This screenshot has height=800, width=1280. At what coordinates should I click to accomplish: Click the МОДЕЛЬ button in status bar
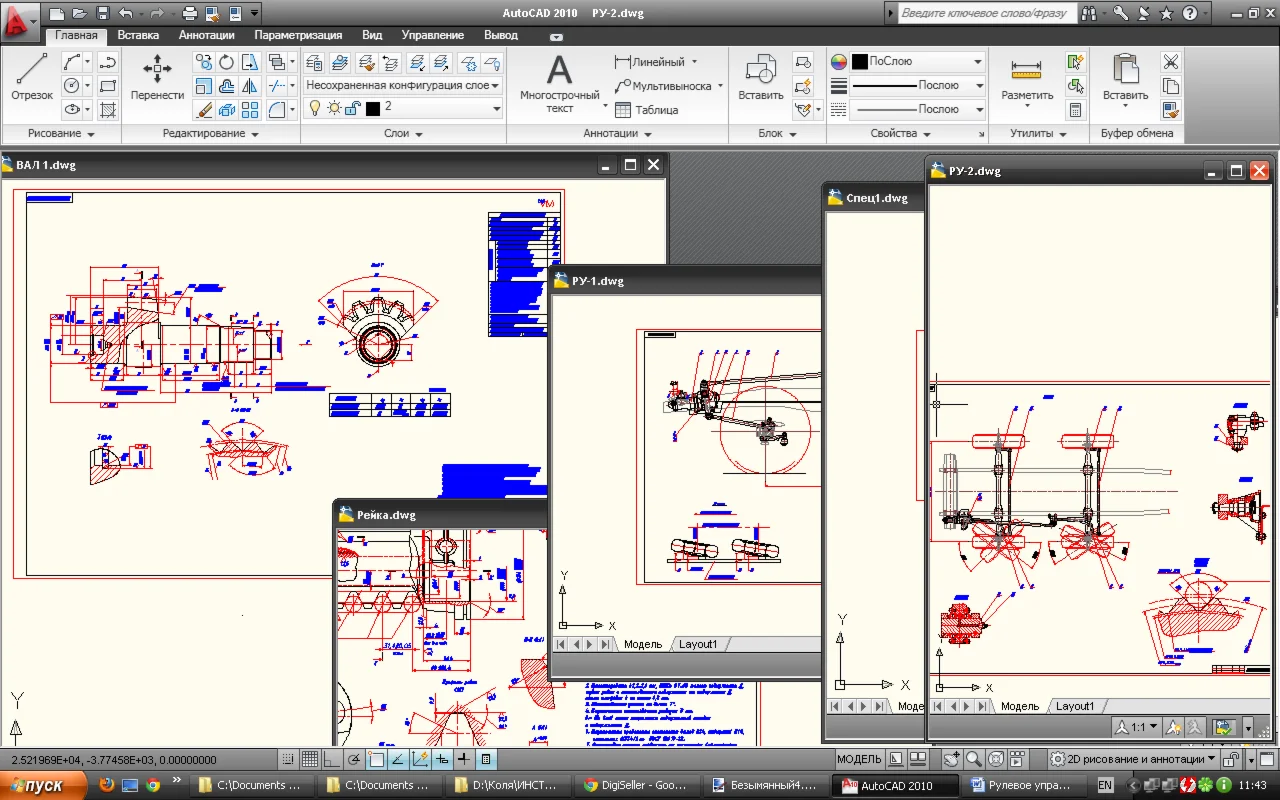pyautogui.click(x=859, y=759)
